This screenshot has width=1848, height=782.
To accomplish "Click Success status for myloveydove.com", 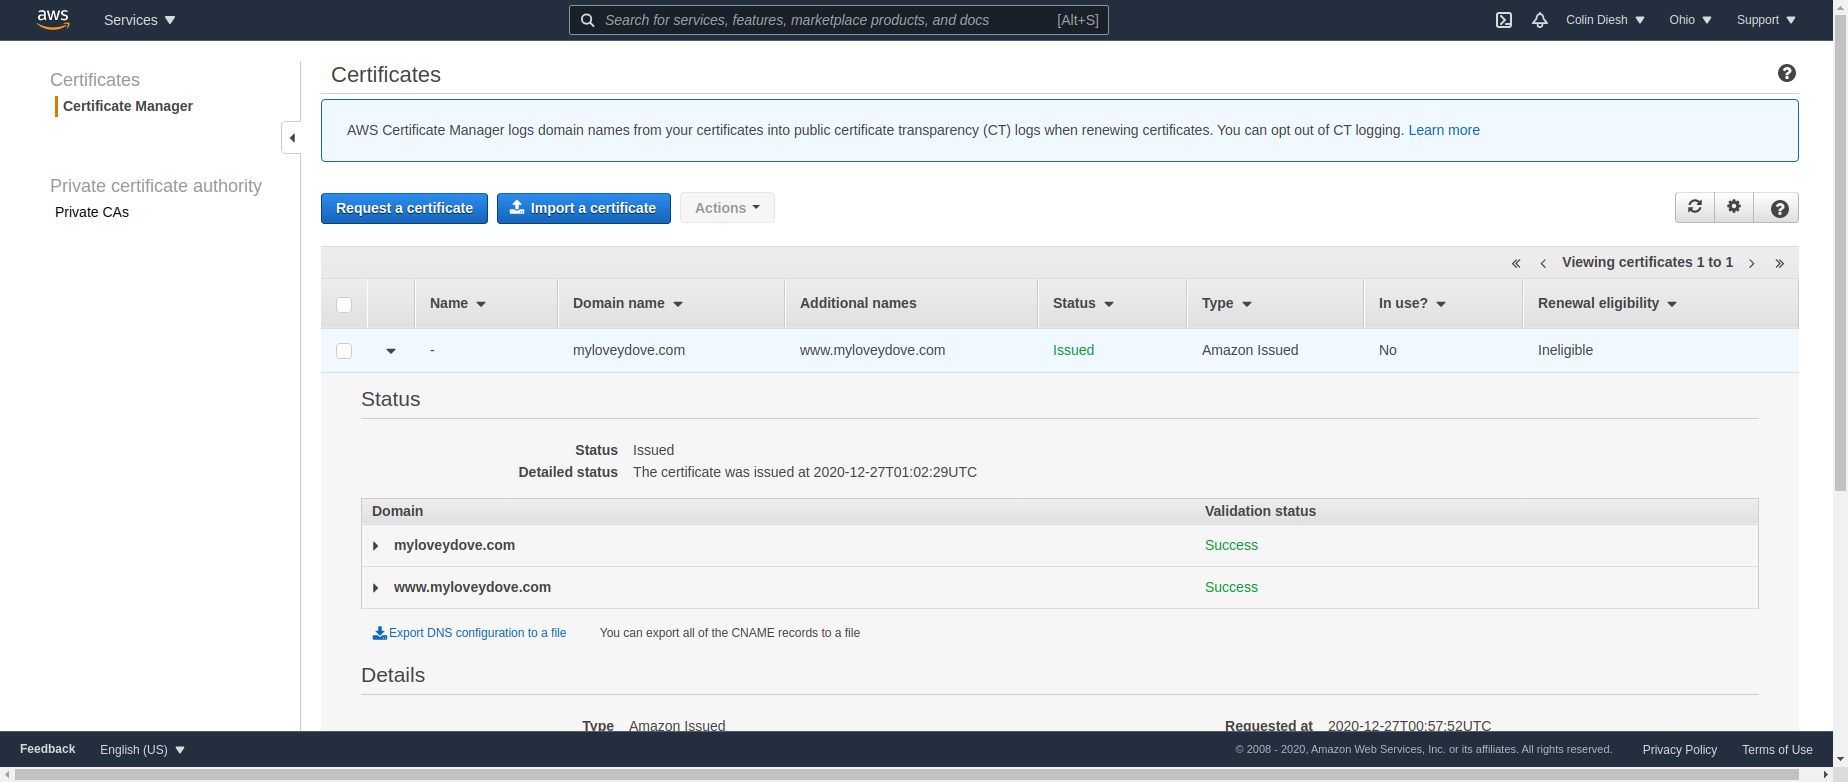I will tap(1231, 545).
